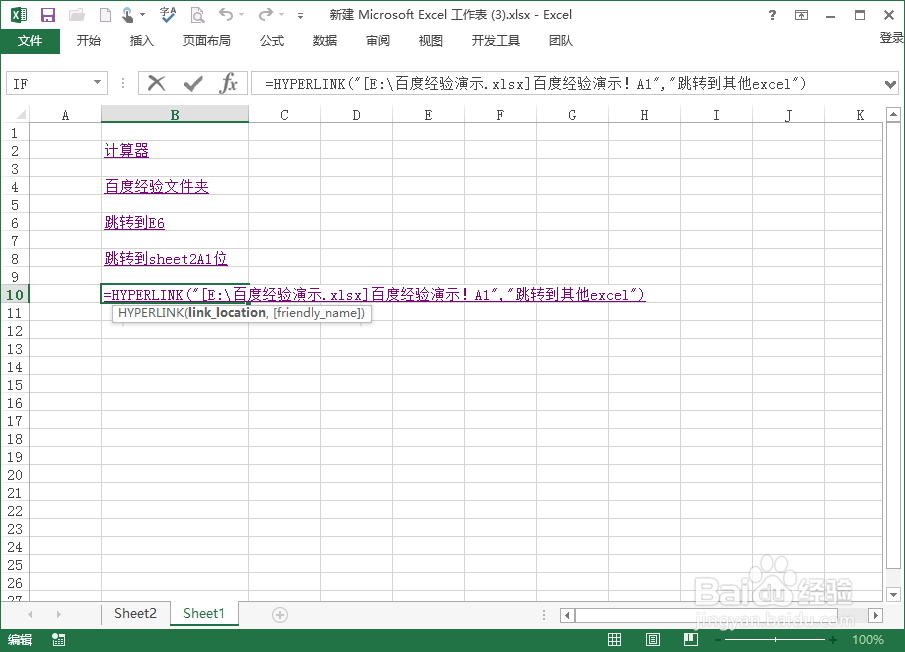Open the Undo history dropdown arrow
Image resolution: width=905 pixels, height=652 pixels.
pyautogui.click(x=242, y=15)
